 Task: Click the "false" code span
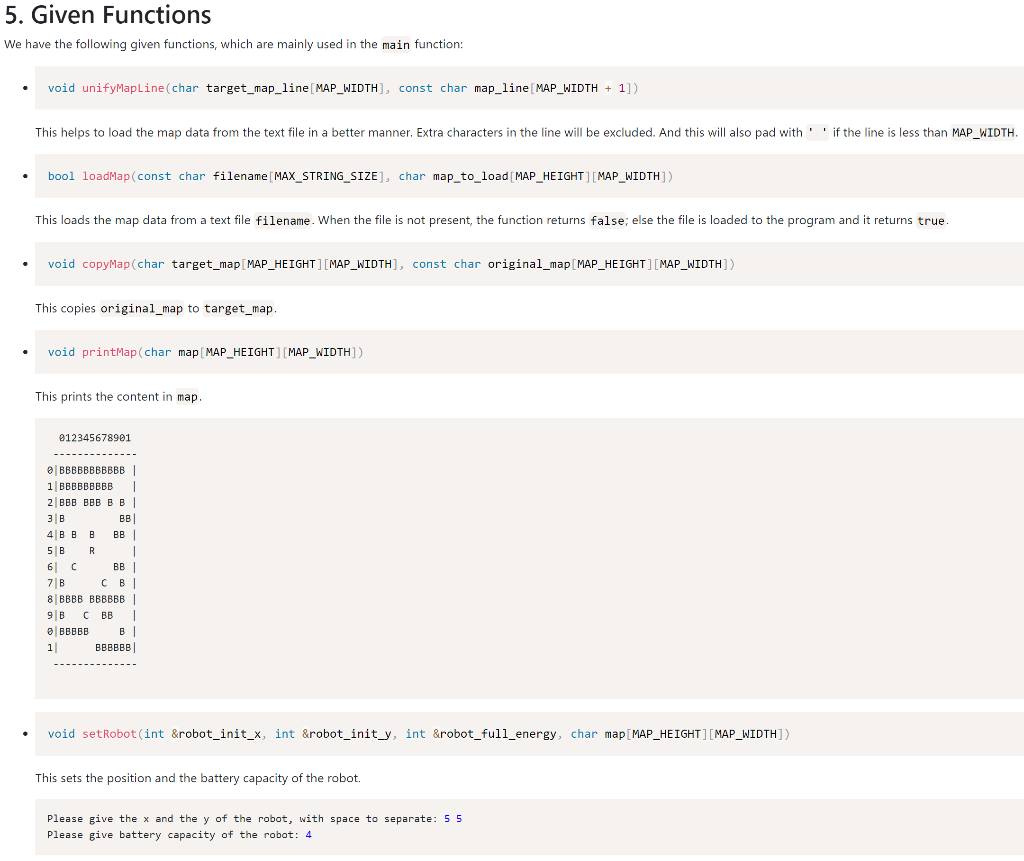607,220
